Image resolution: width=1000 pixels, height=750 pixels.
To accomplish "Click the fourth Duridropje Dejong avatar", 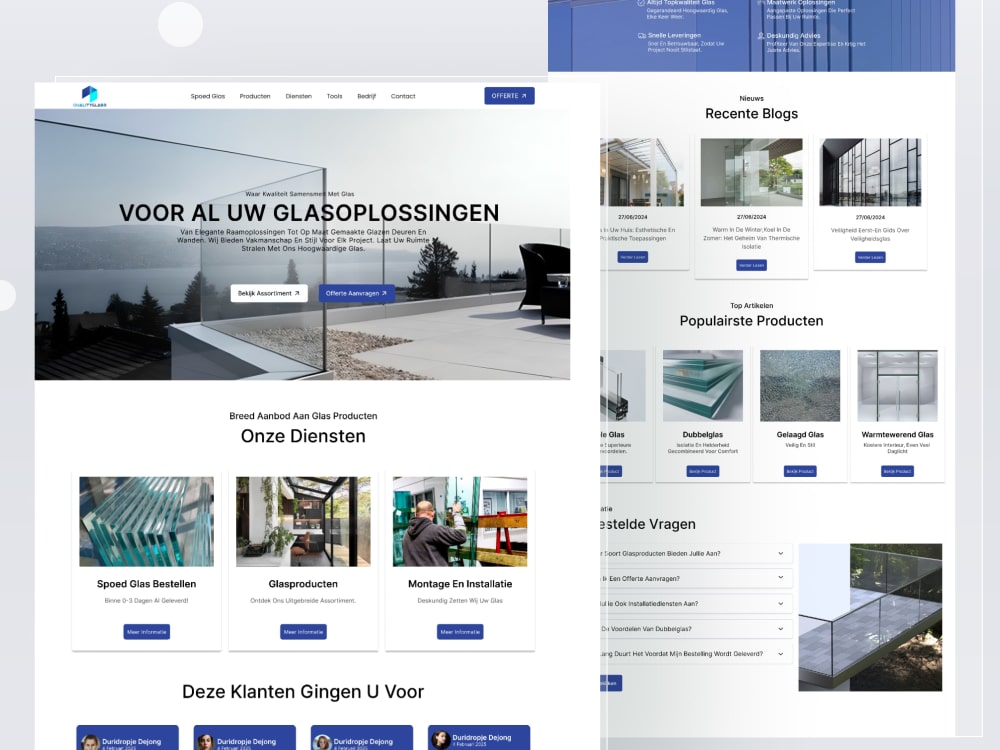I will (440, 740).
